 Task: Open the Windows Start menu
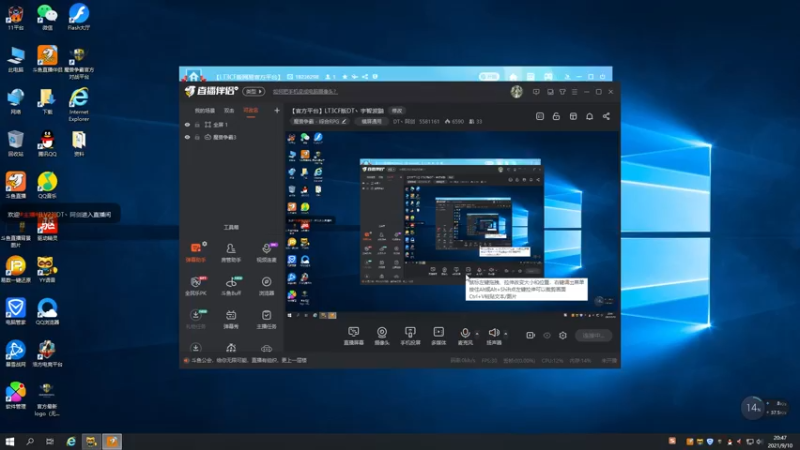point(10,441)
